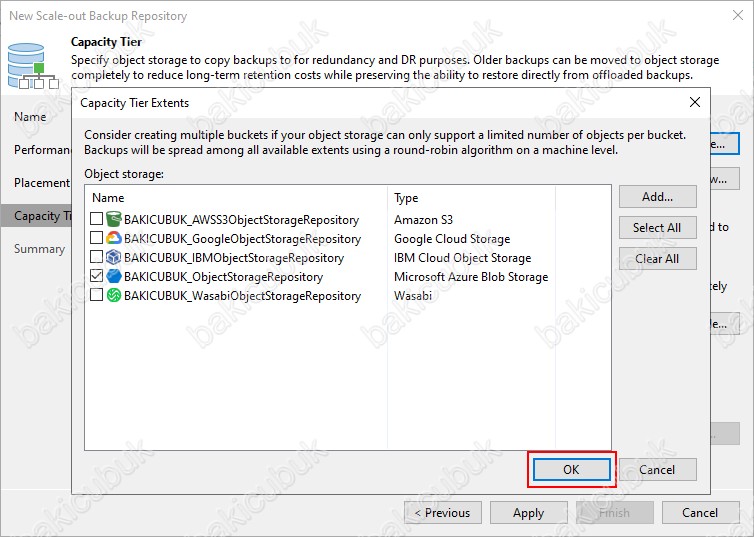Click the Wasabi type cell

click(413, 296)
